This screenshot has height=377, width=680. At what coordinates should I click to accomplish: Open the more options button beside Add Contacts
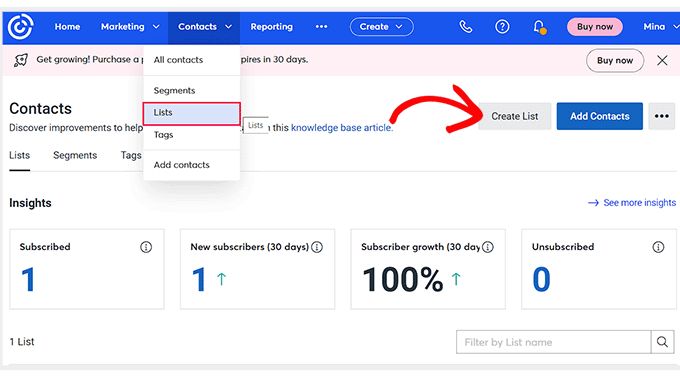[x=661, y=116]
